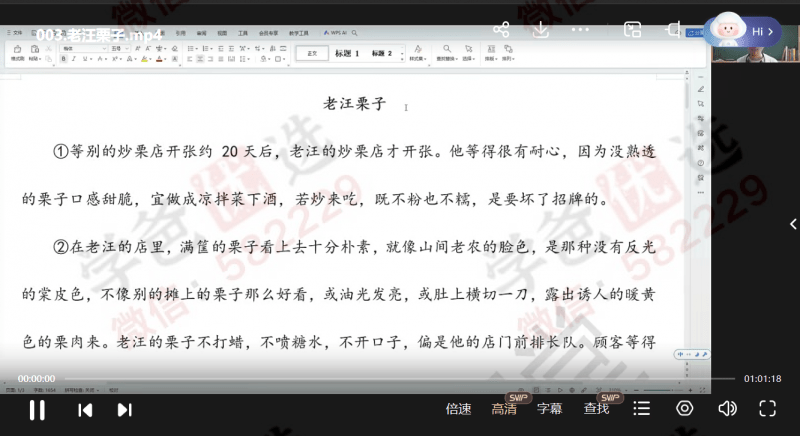Viewport: 800px width, 436px height.
Task: Open the 工具 ribbon tab
Action: click(243, 33)
